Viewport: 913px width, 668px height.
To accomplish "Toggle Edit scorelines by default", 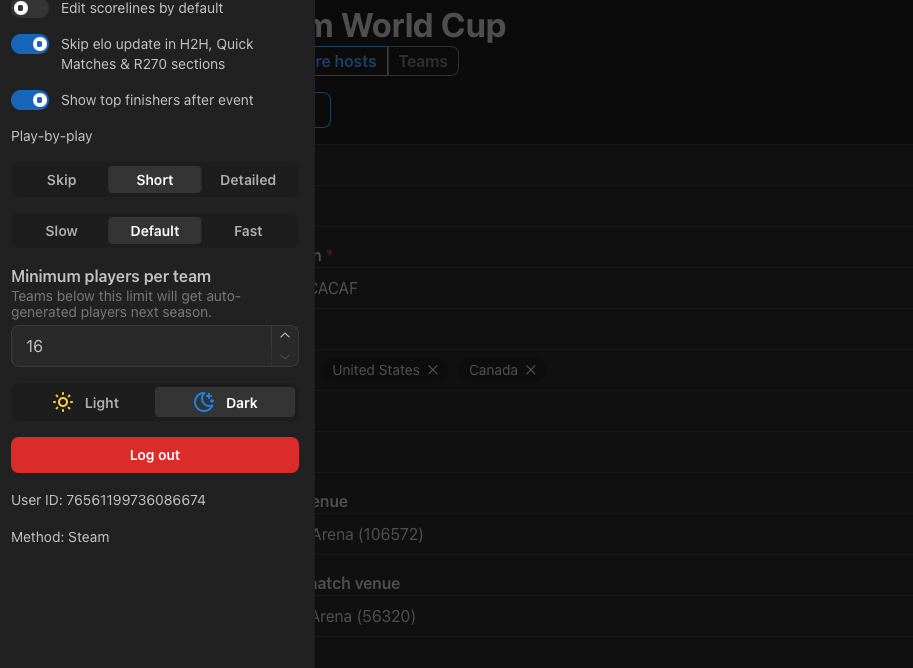I will click(30, 8).
